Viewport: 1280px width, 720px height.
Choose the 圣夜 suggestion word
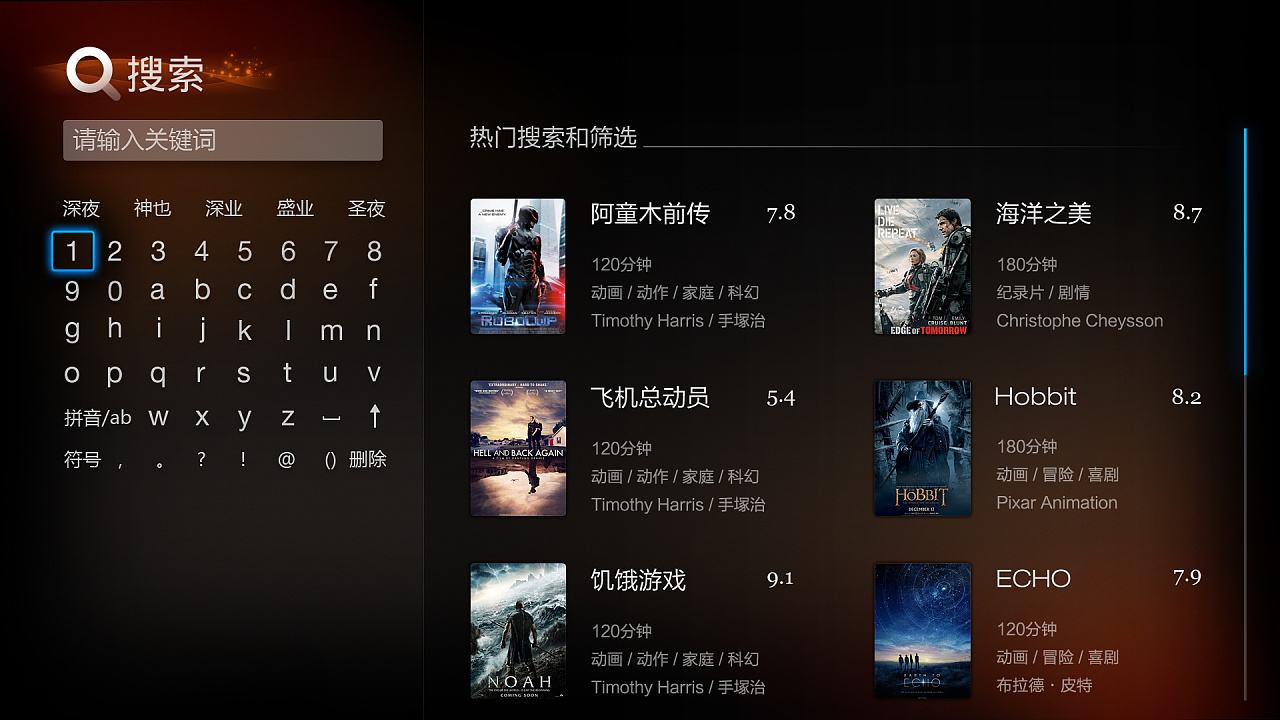(x=366, y=209)
